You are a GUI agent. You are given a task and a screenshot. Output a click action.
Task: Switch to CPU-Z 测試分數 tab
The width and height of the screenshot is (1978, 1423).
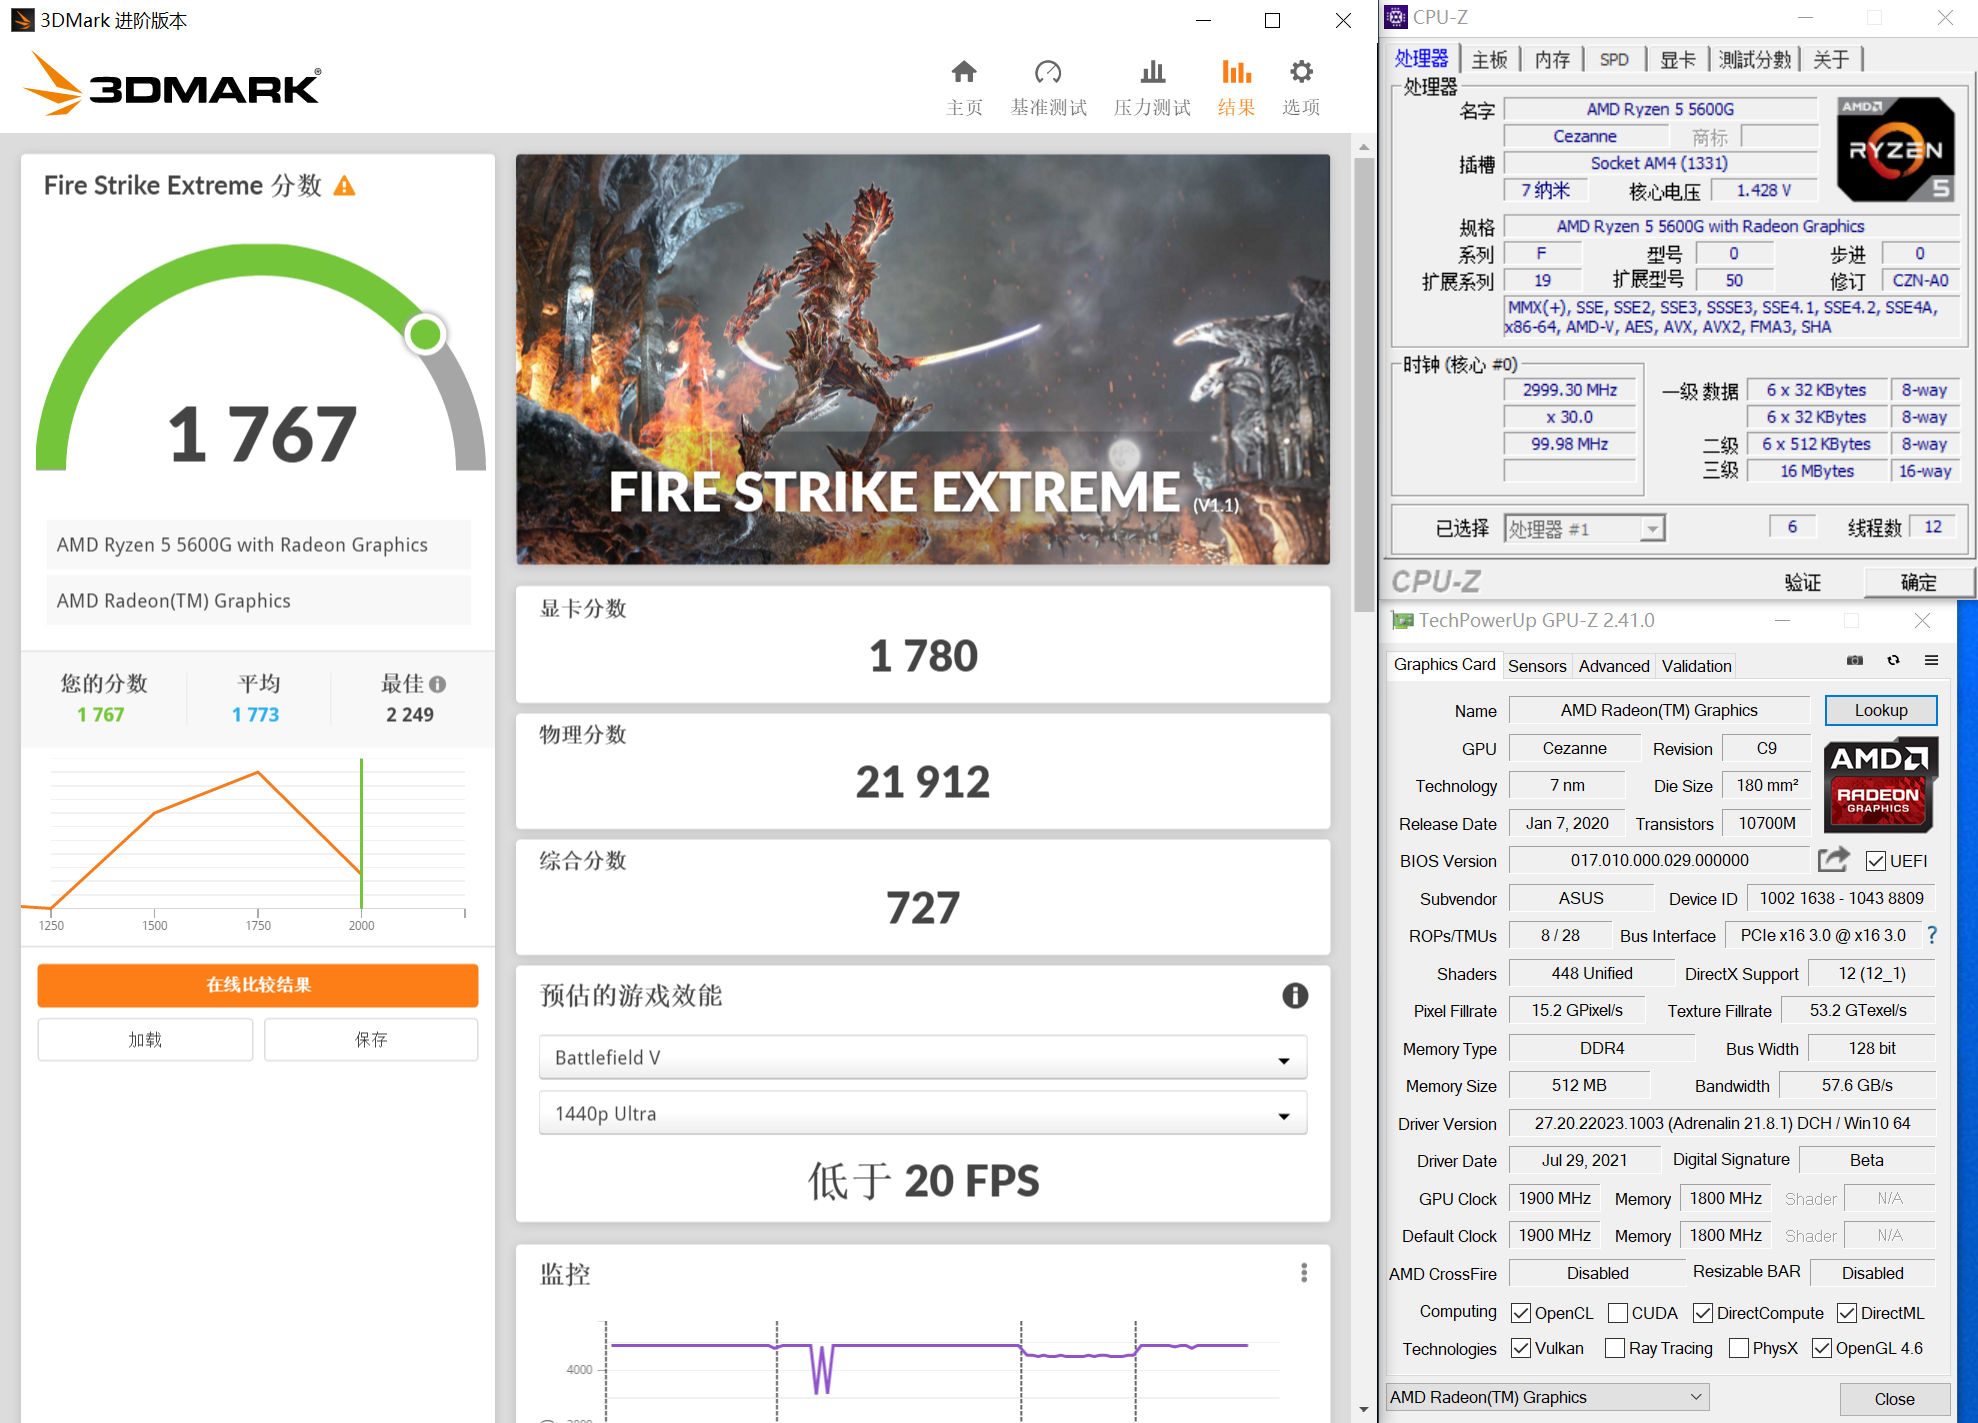tap(1755, 60)
